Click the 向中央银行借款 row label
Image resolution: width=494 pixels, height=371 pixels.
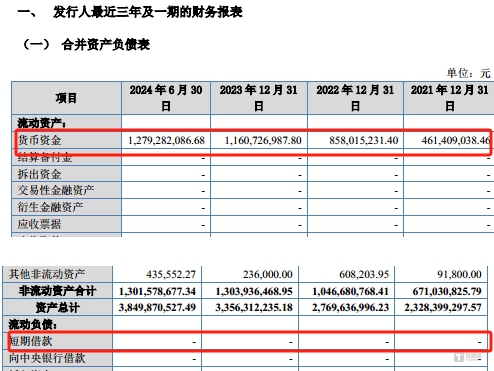coord(47,358)
